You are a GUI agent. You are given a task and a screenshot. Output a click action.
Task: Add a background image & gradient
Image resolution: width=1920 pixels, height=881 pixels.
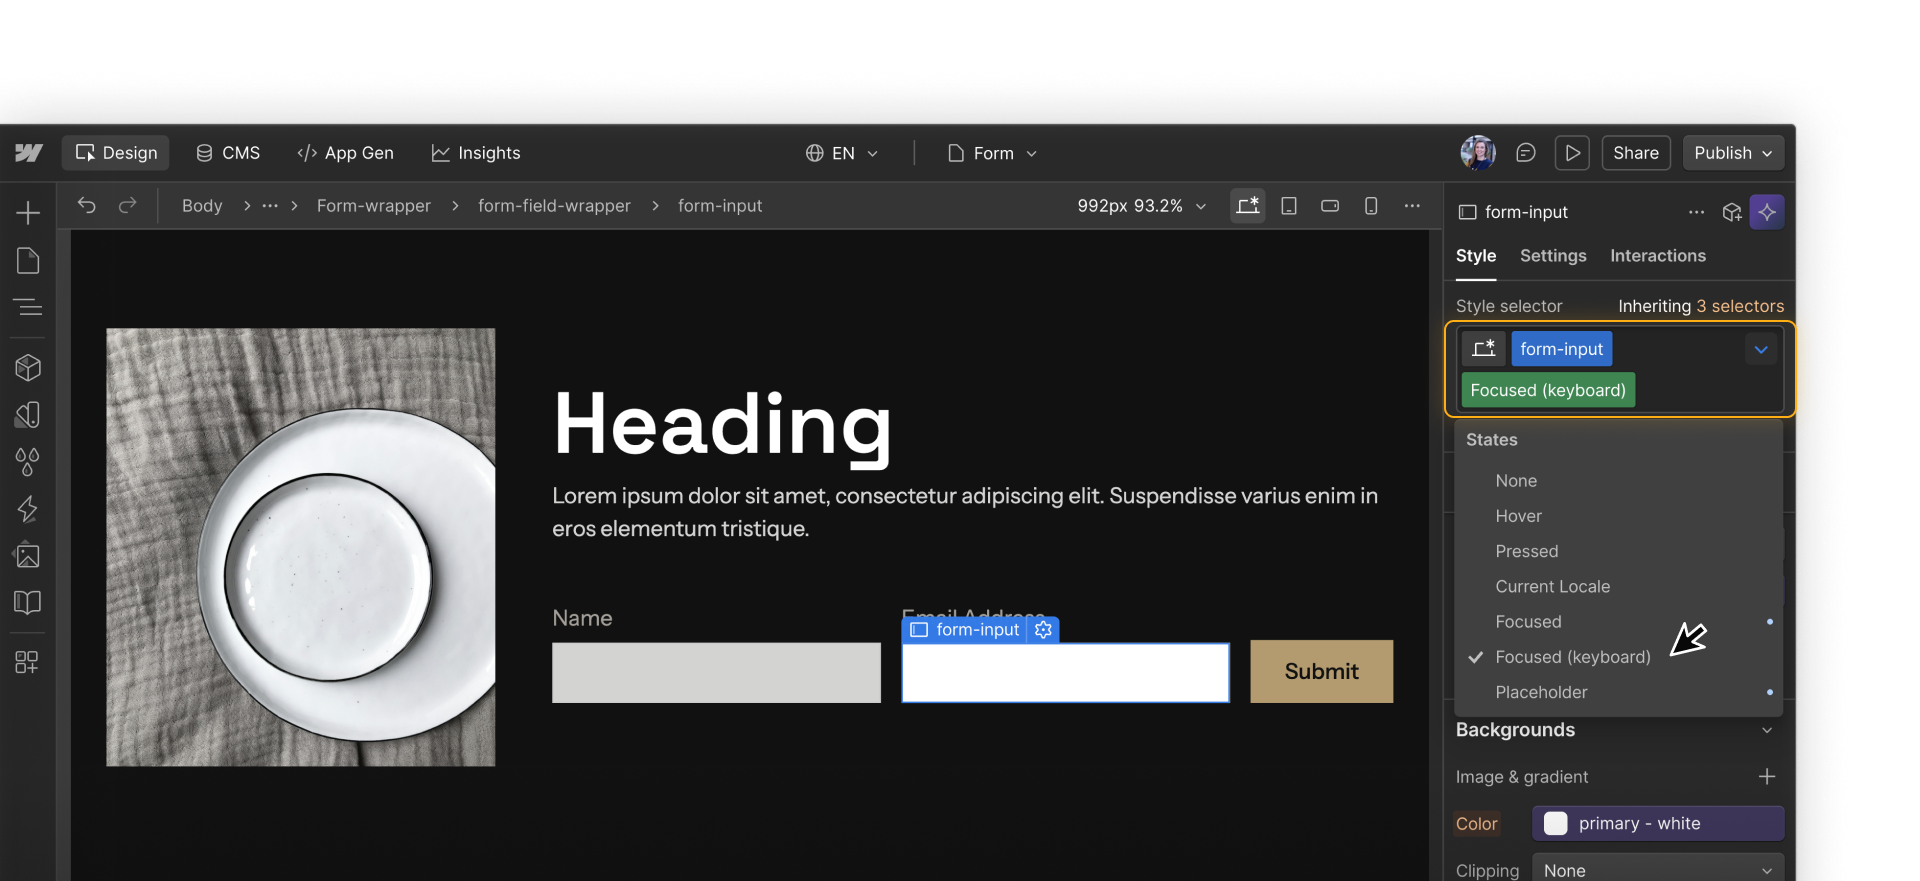(x=1767, y=776)
